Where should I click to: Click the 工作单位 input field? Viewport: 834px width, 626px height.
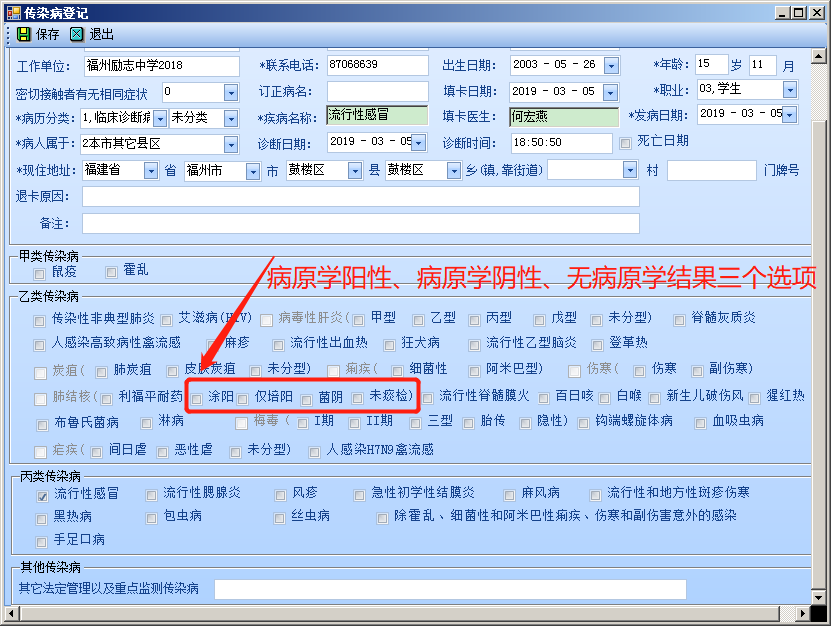162,66
